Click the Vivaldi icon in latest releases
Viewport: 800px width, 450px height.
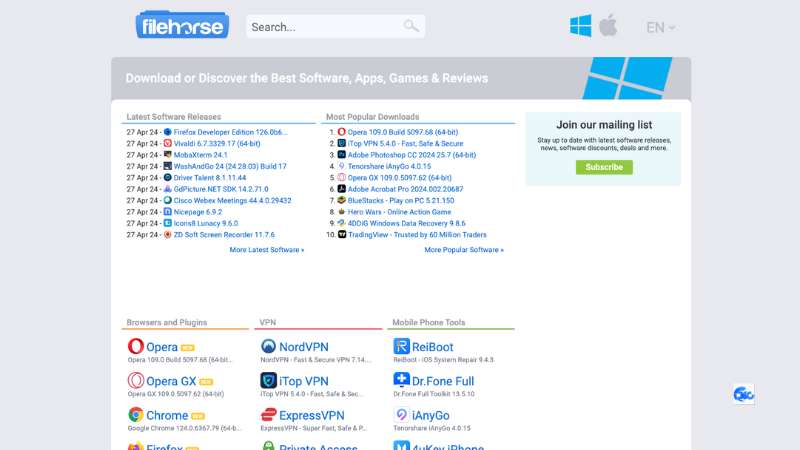point(167,143)
